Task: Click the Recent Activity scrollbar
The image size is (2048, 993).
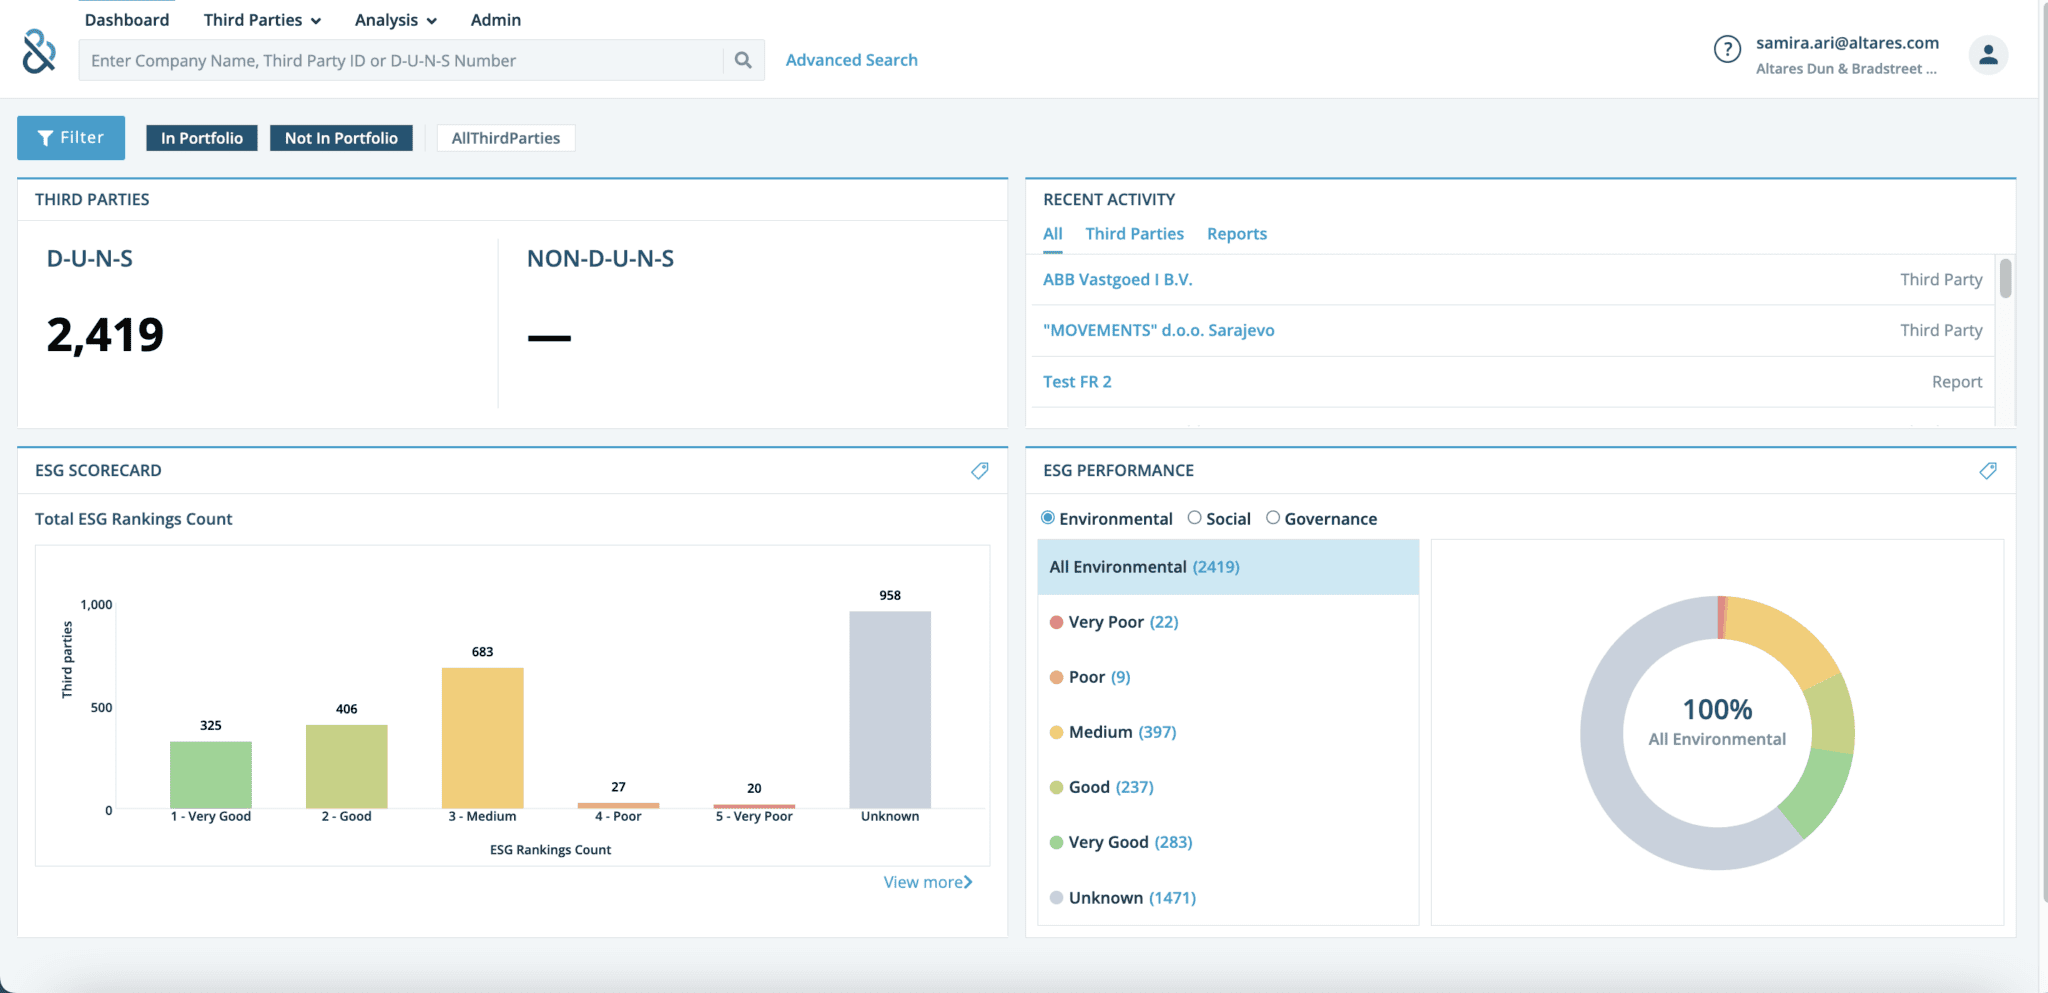Action: click(2005, 280)
